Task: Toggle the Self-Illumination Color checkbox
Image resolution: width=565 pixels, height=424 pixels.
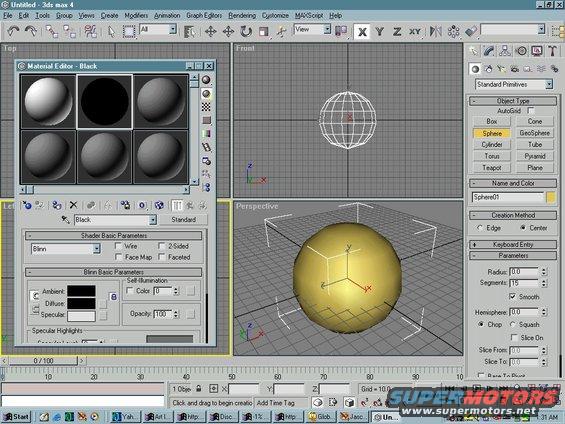Action: pyautogui.click(x=130, y=290)
